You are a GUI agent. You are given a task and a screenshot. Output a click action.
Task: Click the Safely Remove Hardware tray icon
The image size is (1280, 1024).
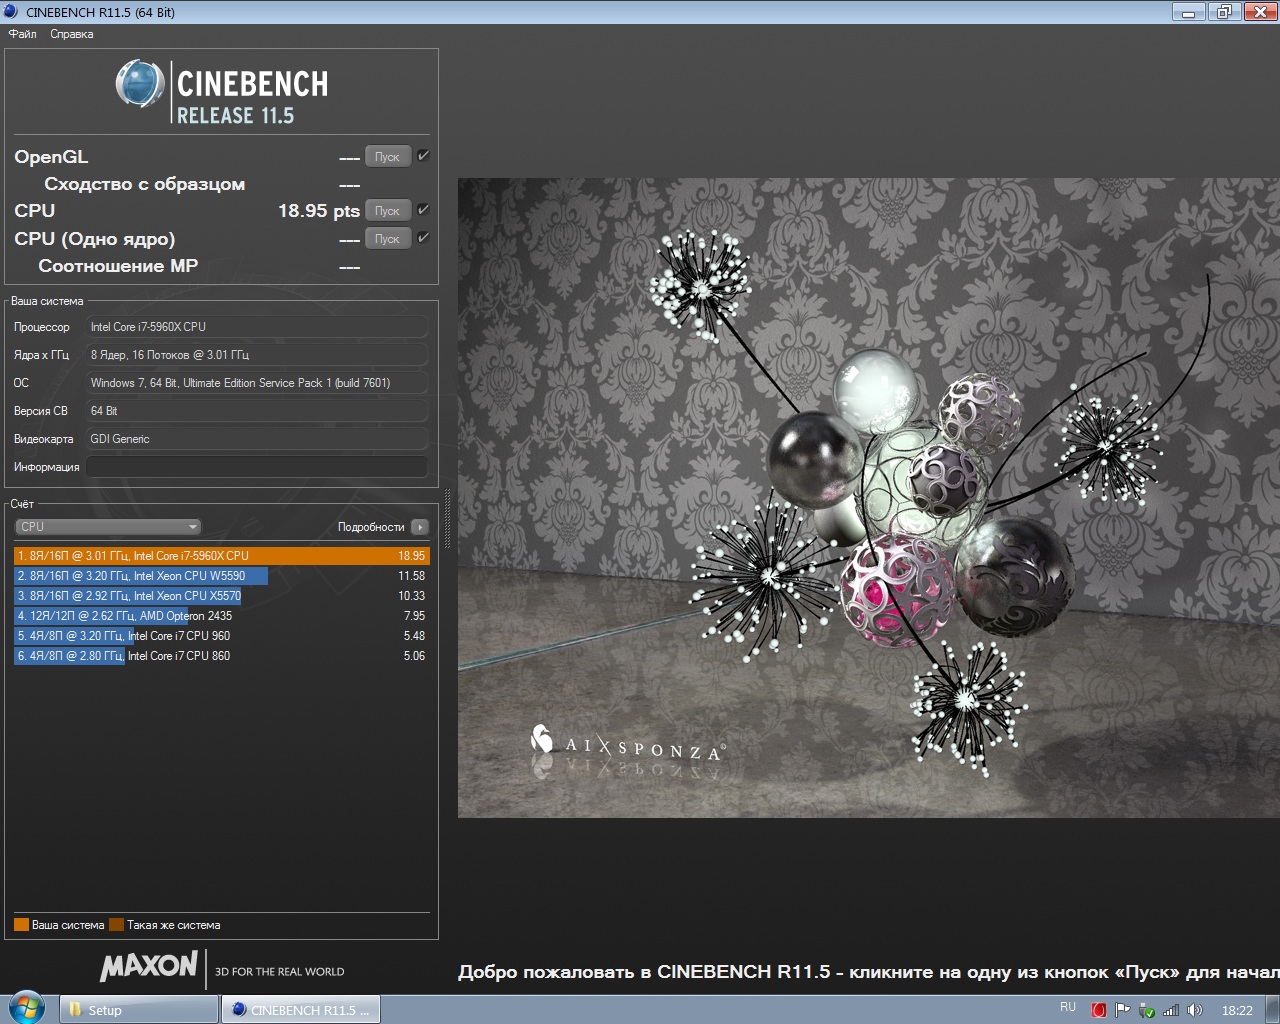tap(1147, 1010)
